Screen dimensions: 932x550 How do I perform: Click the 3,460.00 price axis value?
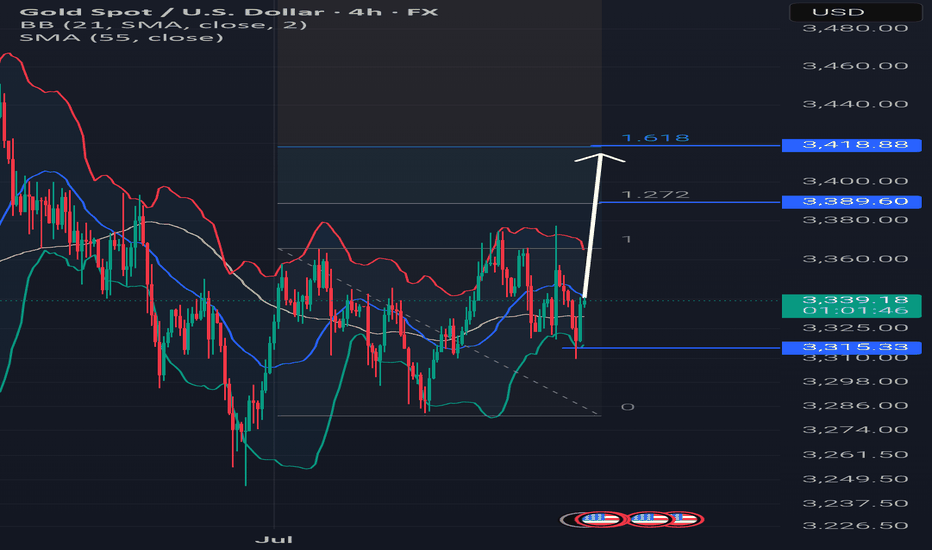(855, 65)
